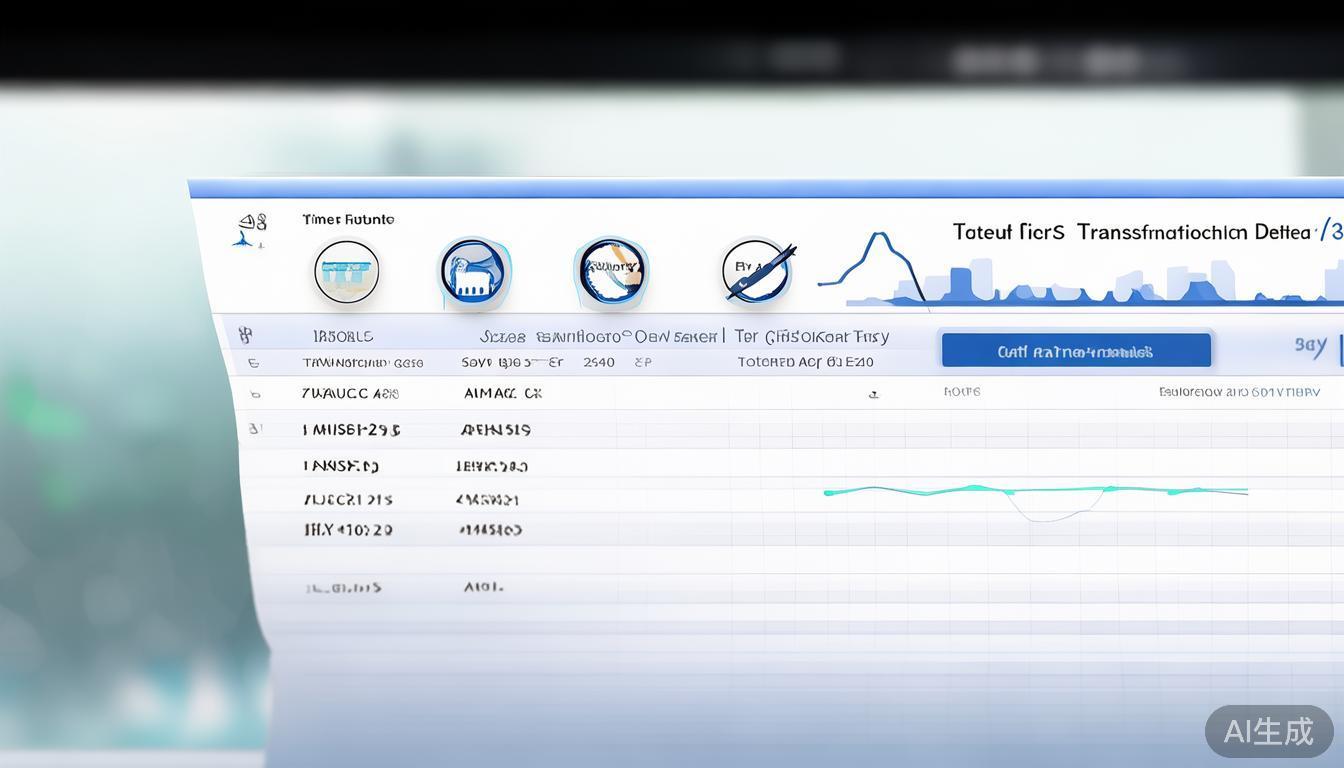Select the 'I MUSBI-29' table row
This screenshot has height=768, width=1344.
point(351,430)
